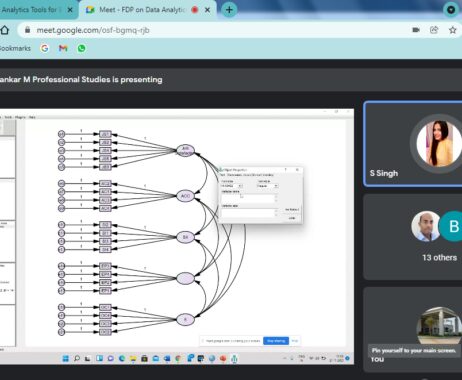Open font size dropdown in Object Properties

232,186
